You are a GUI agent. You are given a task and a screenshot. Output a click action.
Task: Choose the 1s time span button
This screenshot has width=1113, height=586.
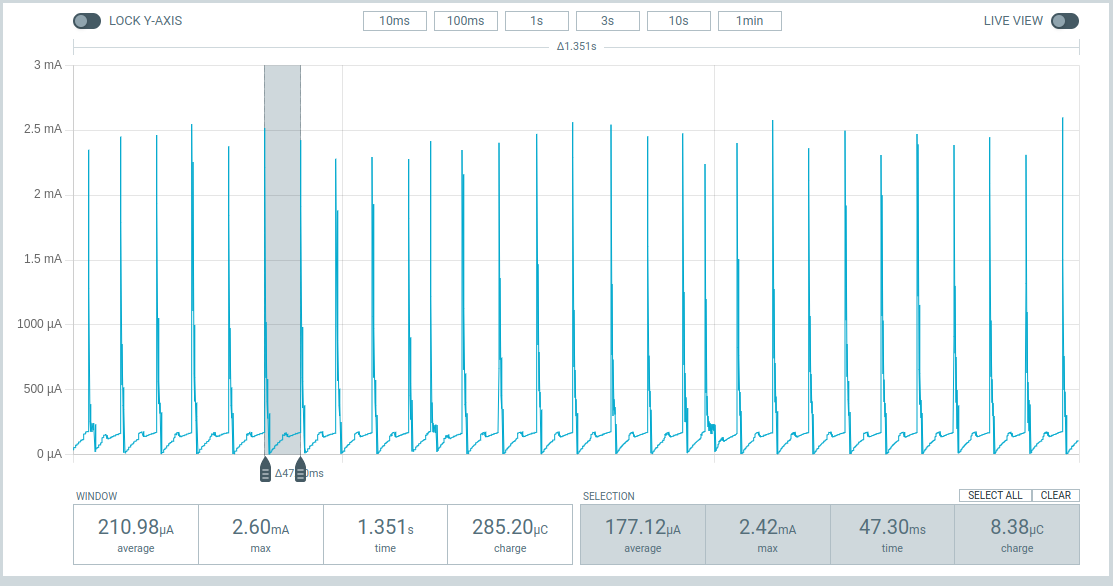[x=537, y=21]
